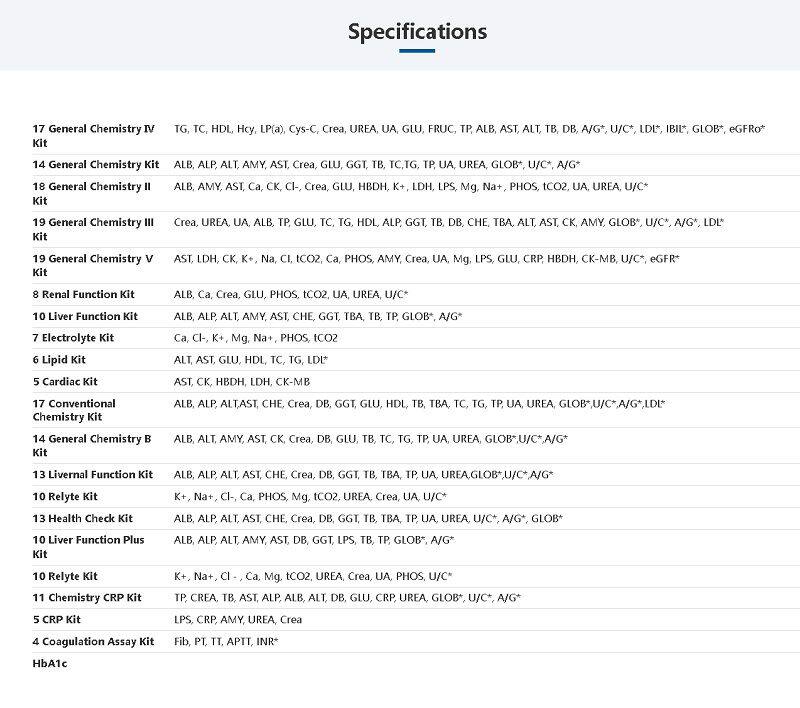Click the AST, CK, HBDH, LDH, CK-MB test list
The image size is (800, 708).
(241, 382)
